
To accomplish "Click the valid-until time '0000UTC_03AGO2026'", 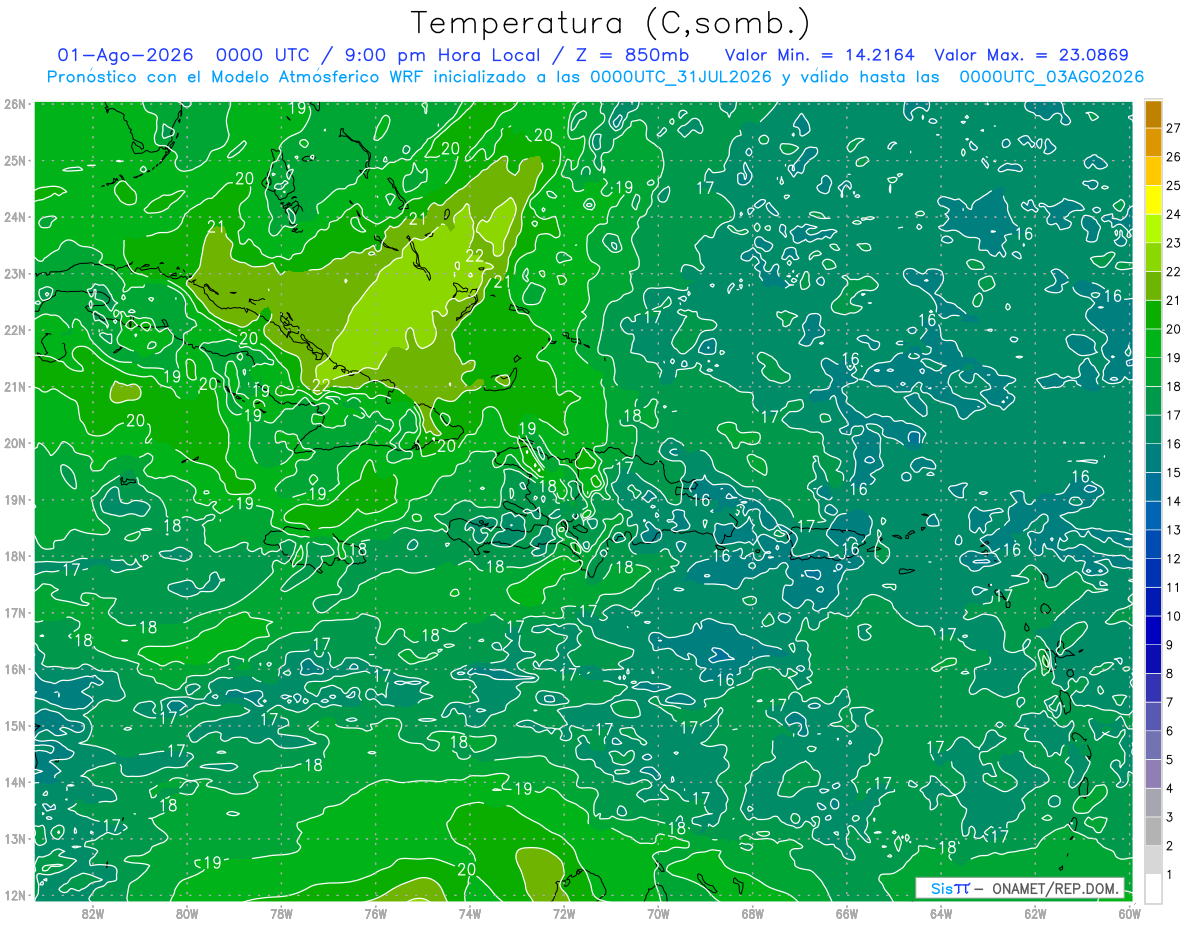I will tap(1051, 77).
